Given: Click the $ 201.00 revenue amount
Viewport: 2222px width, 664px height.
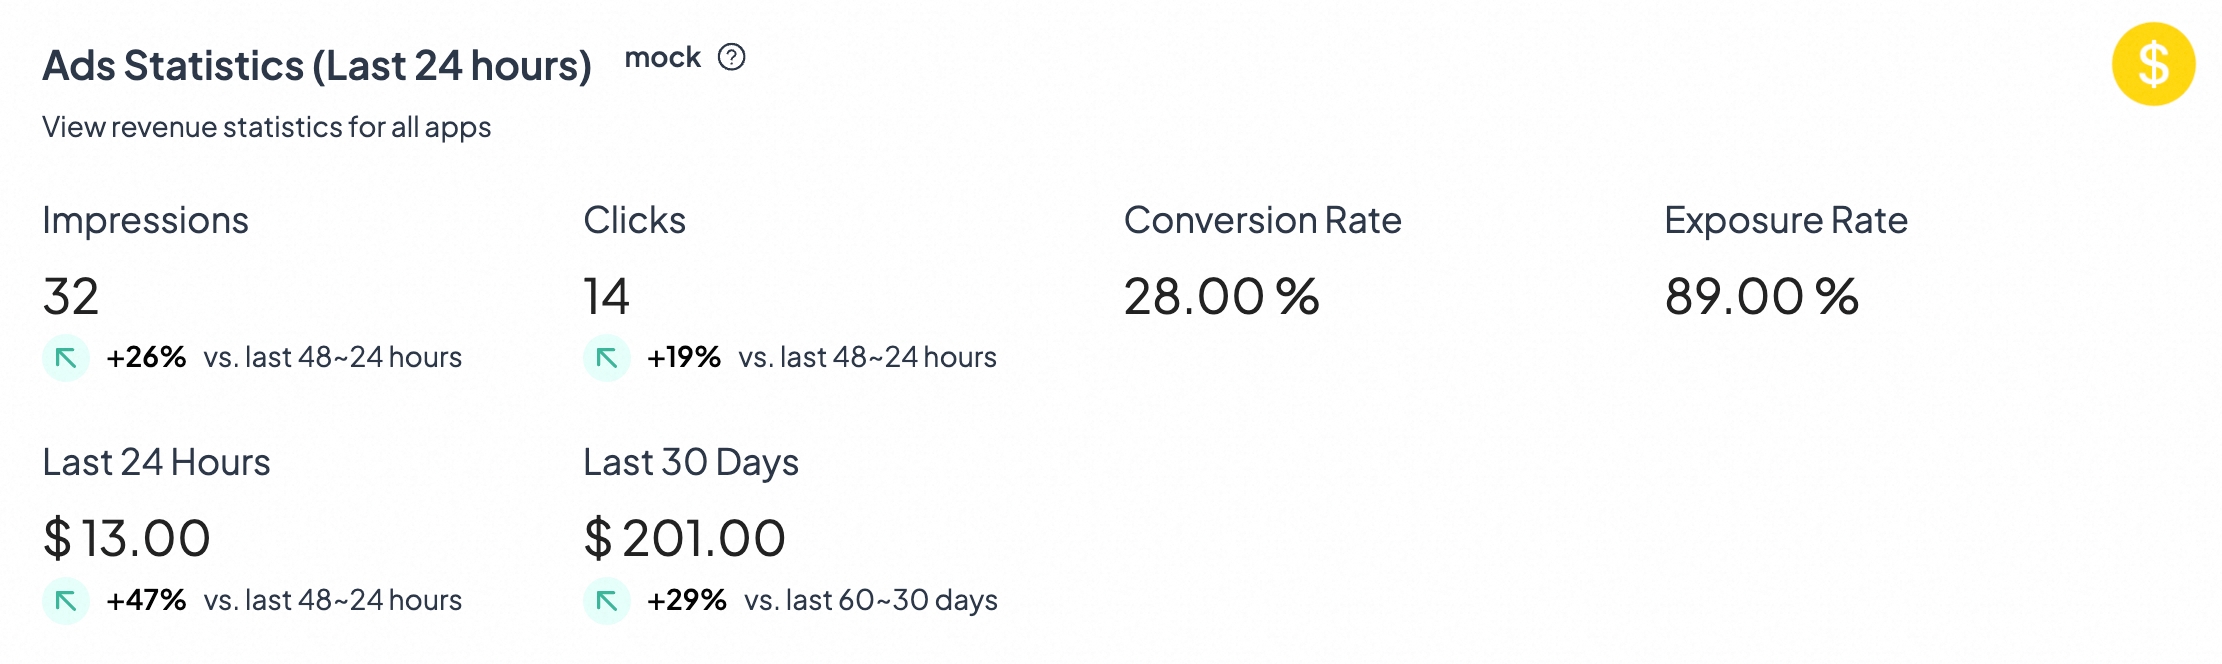Looking at the screenshot, I should [x=685, y=539].
